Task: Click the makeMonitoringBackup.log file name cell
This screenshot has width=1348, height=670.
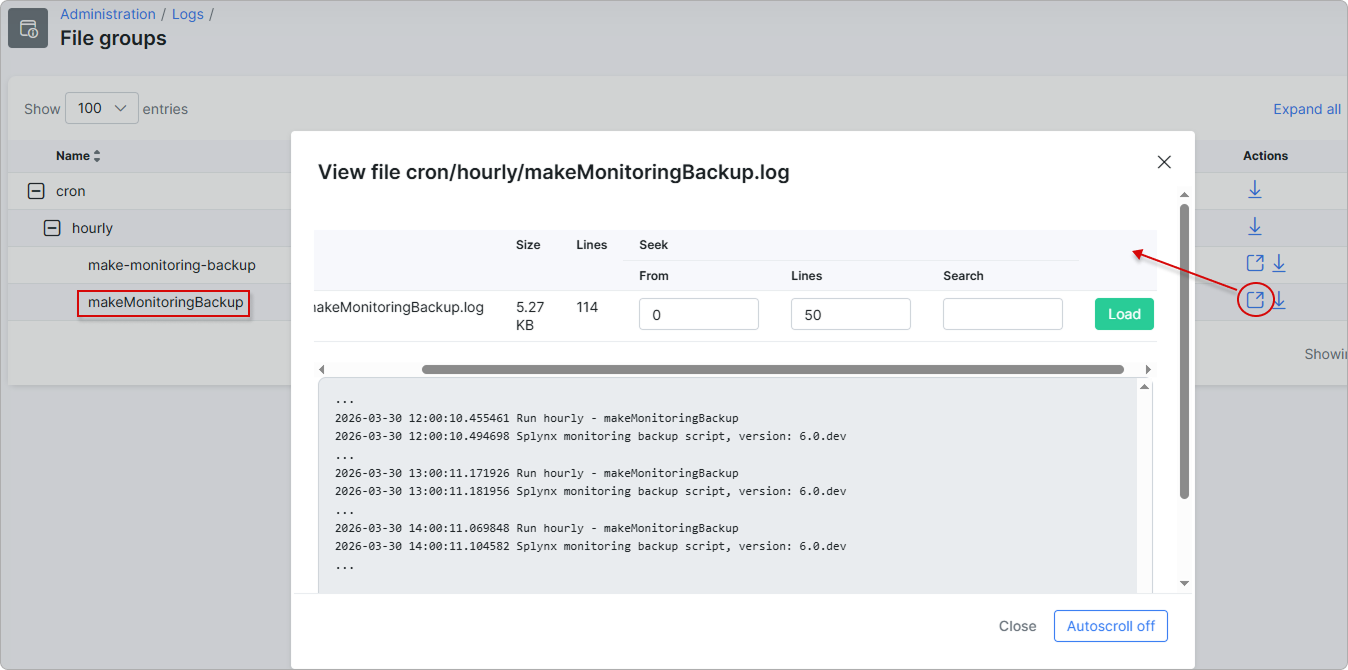Action: pos(400,307)
